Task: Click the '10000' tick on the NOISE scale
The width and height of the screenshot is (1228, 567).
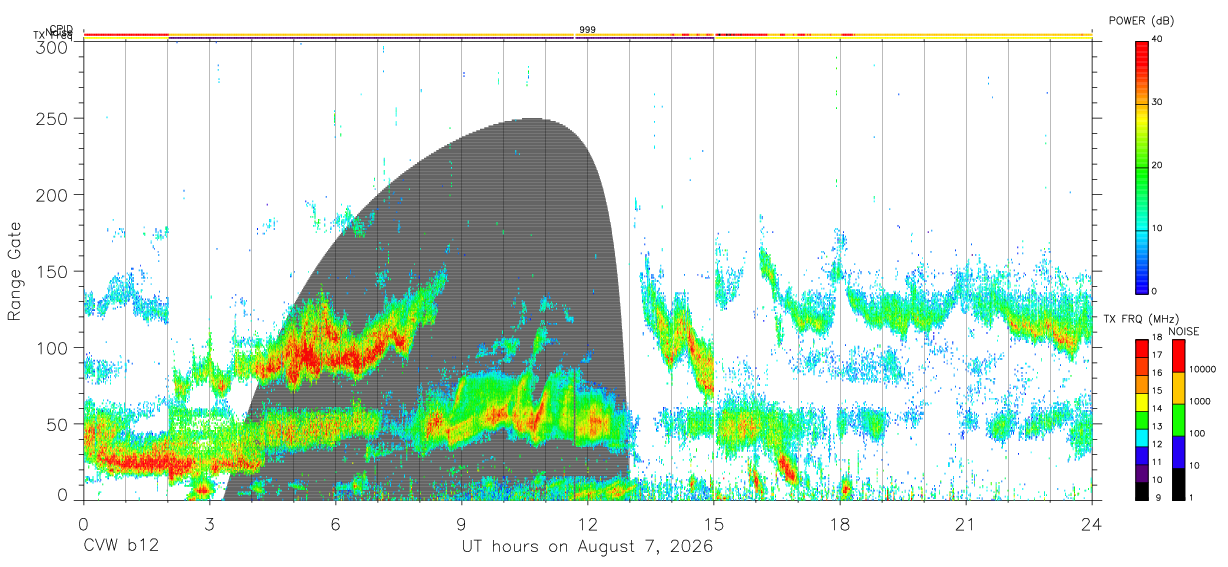Action: (1202, 369)
